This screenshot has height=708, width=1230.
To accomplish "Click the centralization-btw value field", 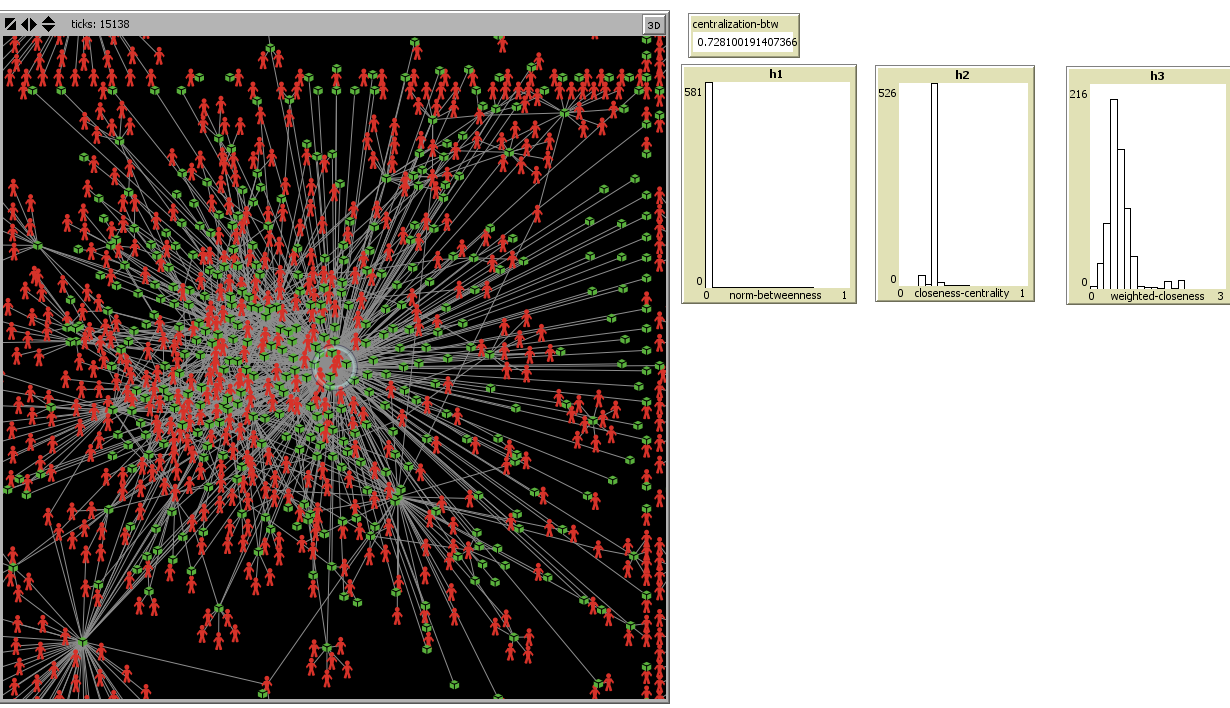I will coord(746,43).
